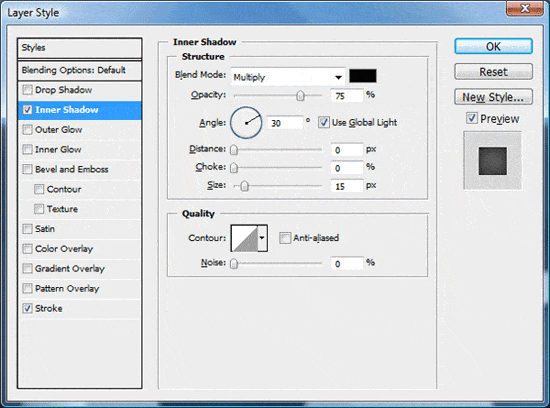
Task: Click the OK button
Action: [x=493, y=46]
